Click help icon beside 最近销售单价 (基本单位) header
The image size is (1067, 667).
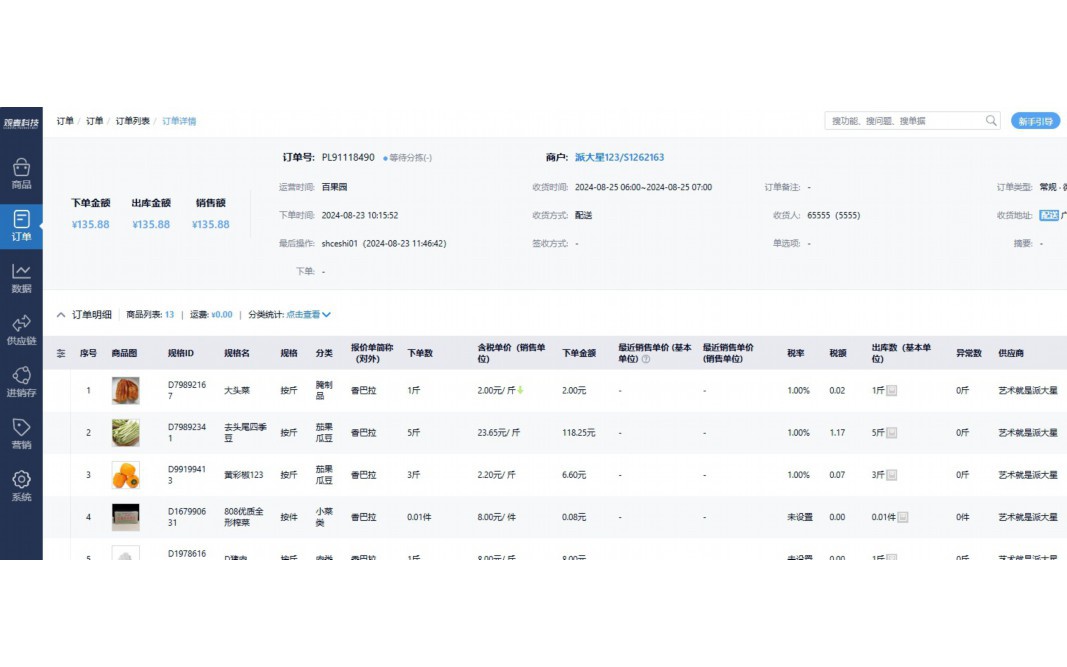pyautogui.click(x=645, y=360)
